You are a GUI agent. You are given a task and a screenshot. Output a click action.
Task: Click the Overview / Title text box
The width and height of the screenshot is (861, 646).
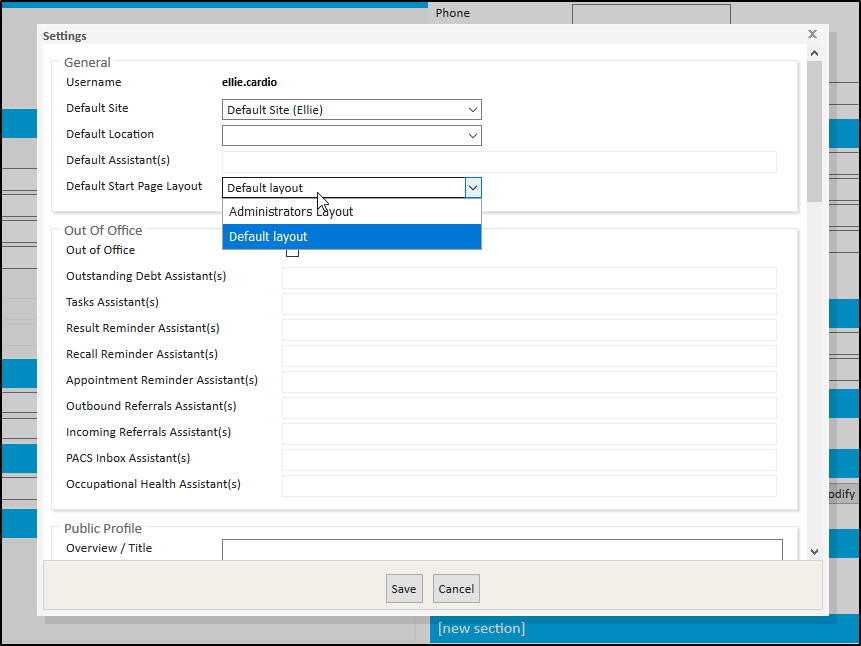pyautogui.click(x=502, y=549)
